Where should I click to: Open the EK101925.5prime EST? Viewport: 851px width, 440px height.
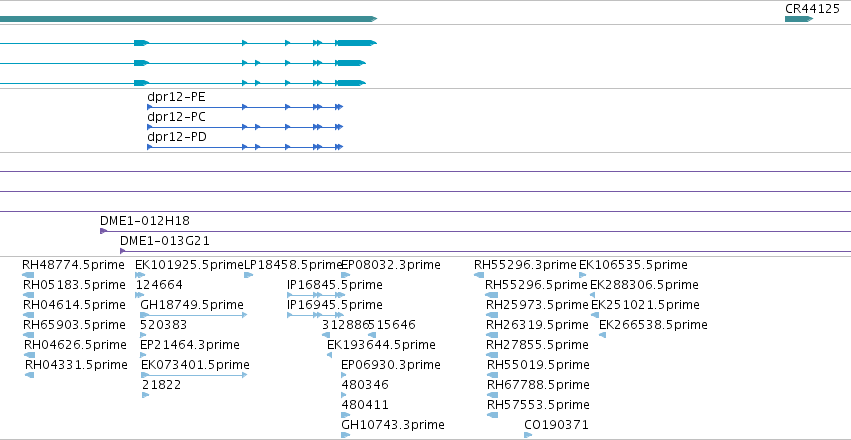(189, 265)
